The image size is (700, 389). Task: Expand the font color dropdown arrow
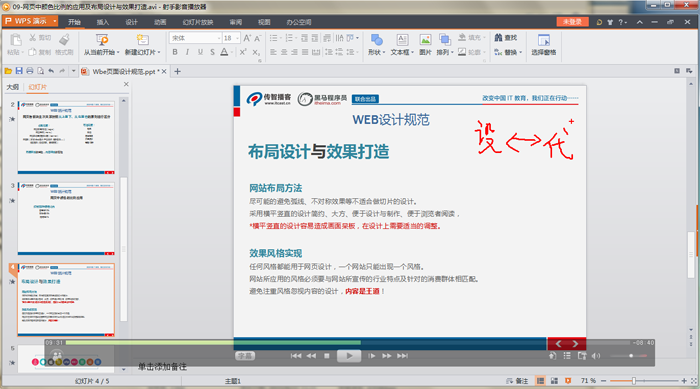[x=232, y=53]
